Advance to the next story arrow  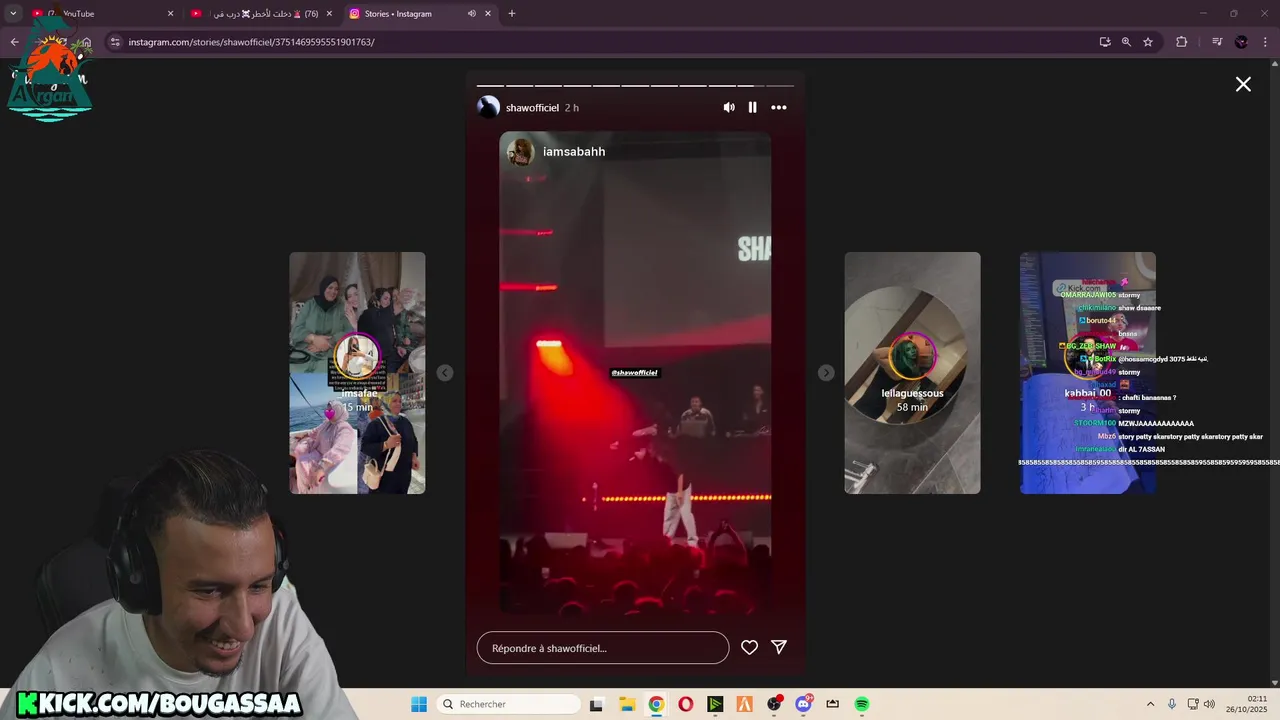coord(826,373)
